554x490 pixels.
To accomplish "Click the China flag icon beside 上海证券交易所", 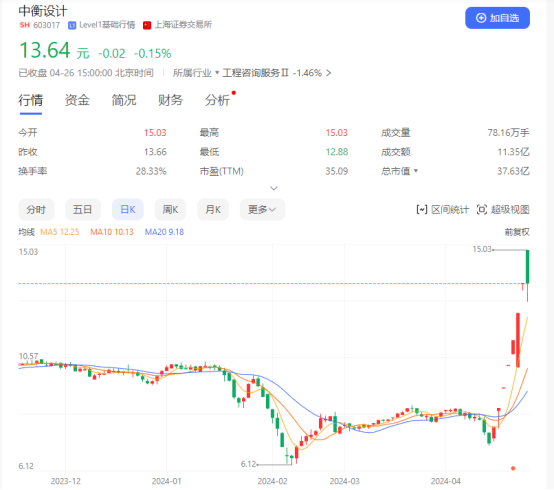I will pos(147,25).
